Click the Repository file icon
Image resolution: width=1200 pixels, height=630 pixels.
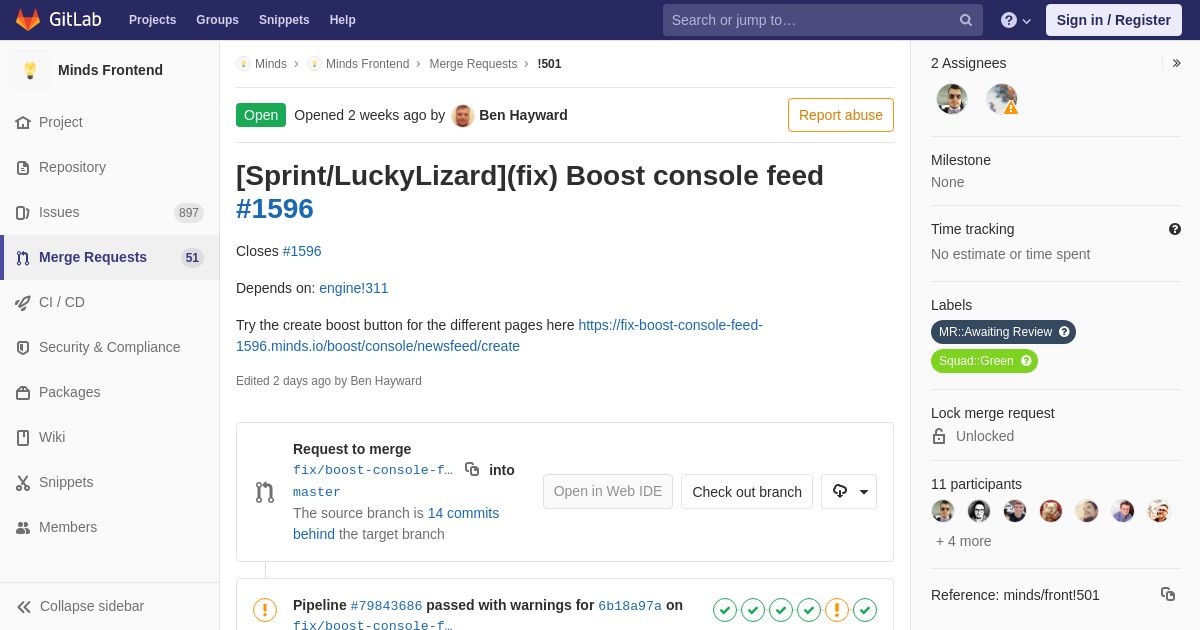tap(23, 167)
